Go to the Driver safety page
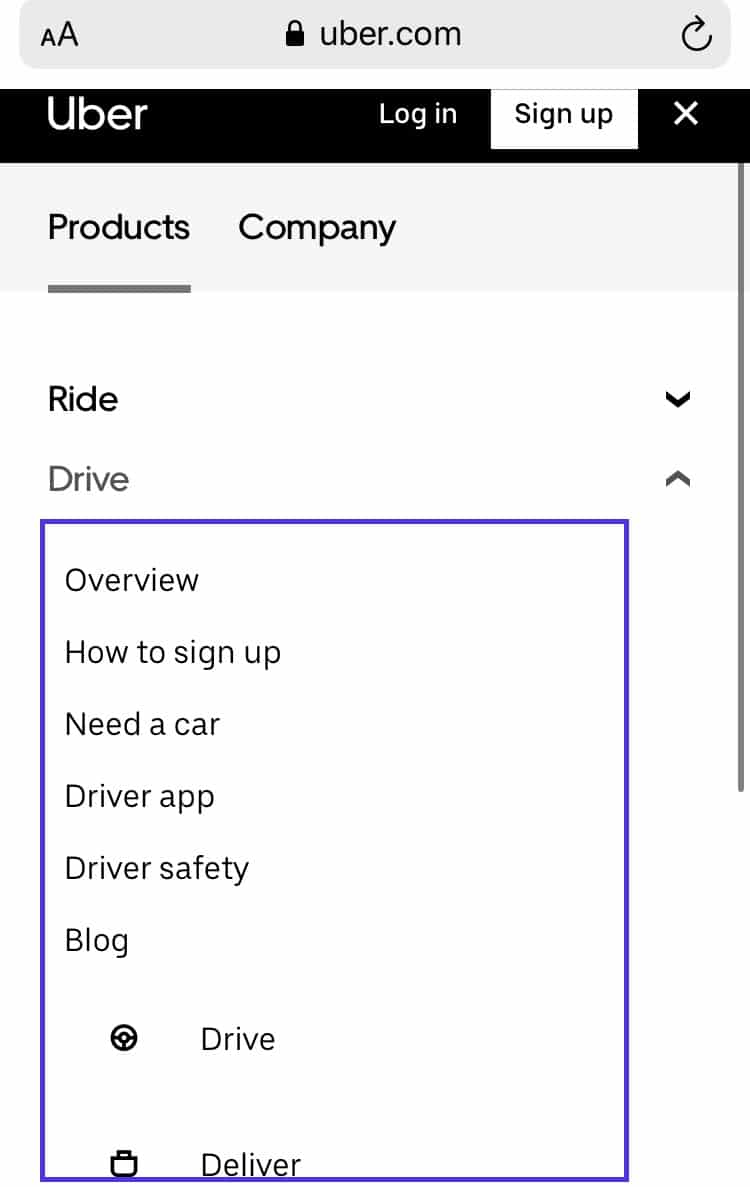Image resolution: width=750 pixels, height=1187 pixels. point(156,868)
